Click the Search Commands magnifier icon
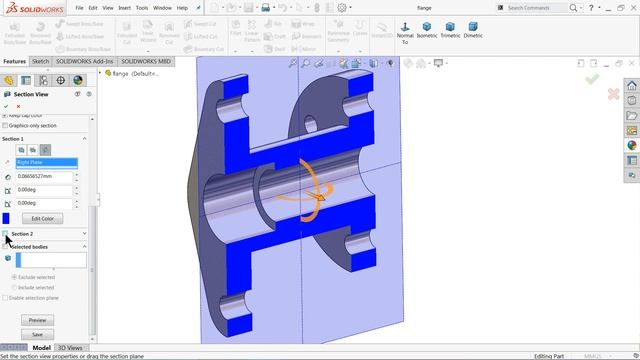 [573, 8]
